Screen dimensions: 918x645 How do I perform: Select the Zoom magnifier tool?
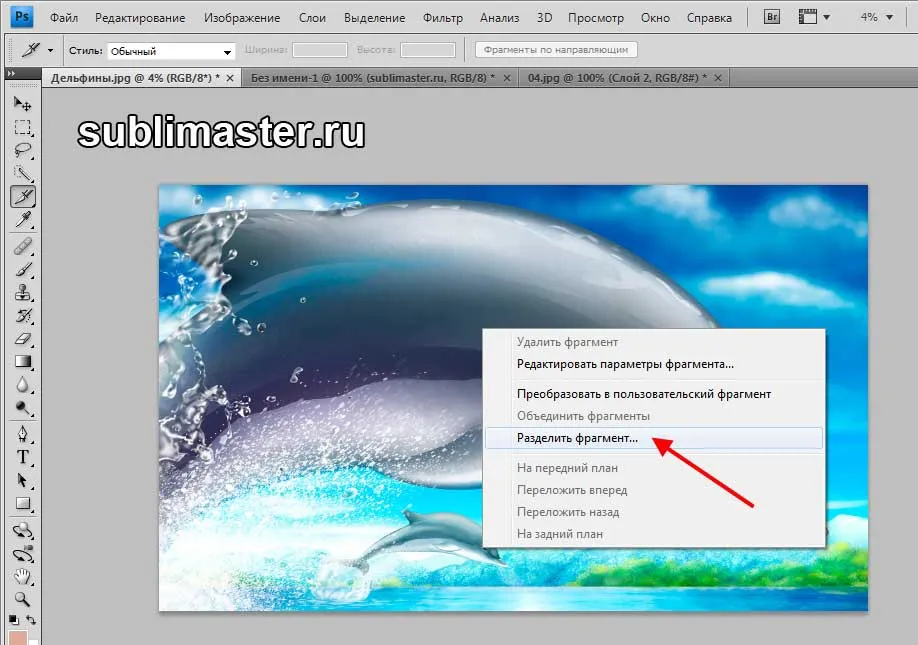(x=22, y=600)
